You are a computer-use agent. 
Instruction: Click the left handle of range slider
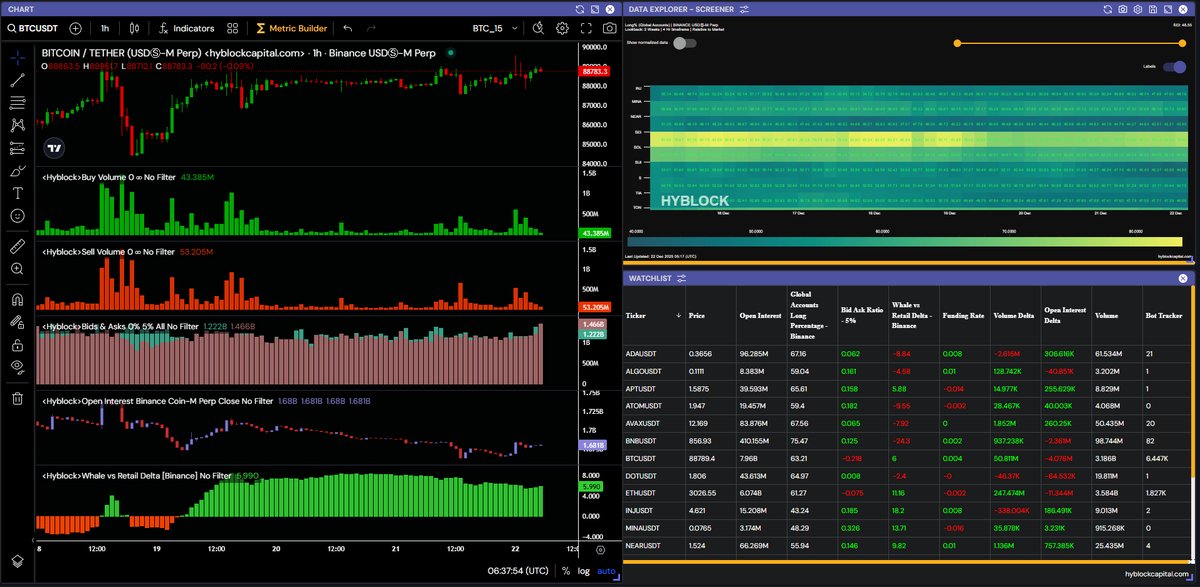point(958,43)
